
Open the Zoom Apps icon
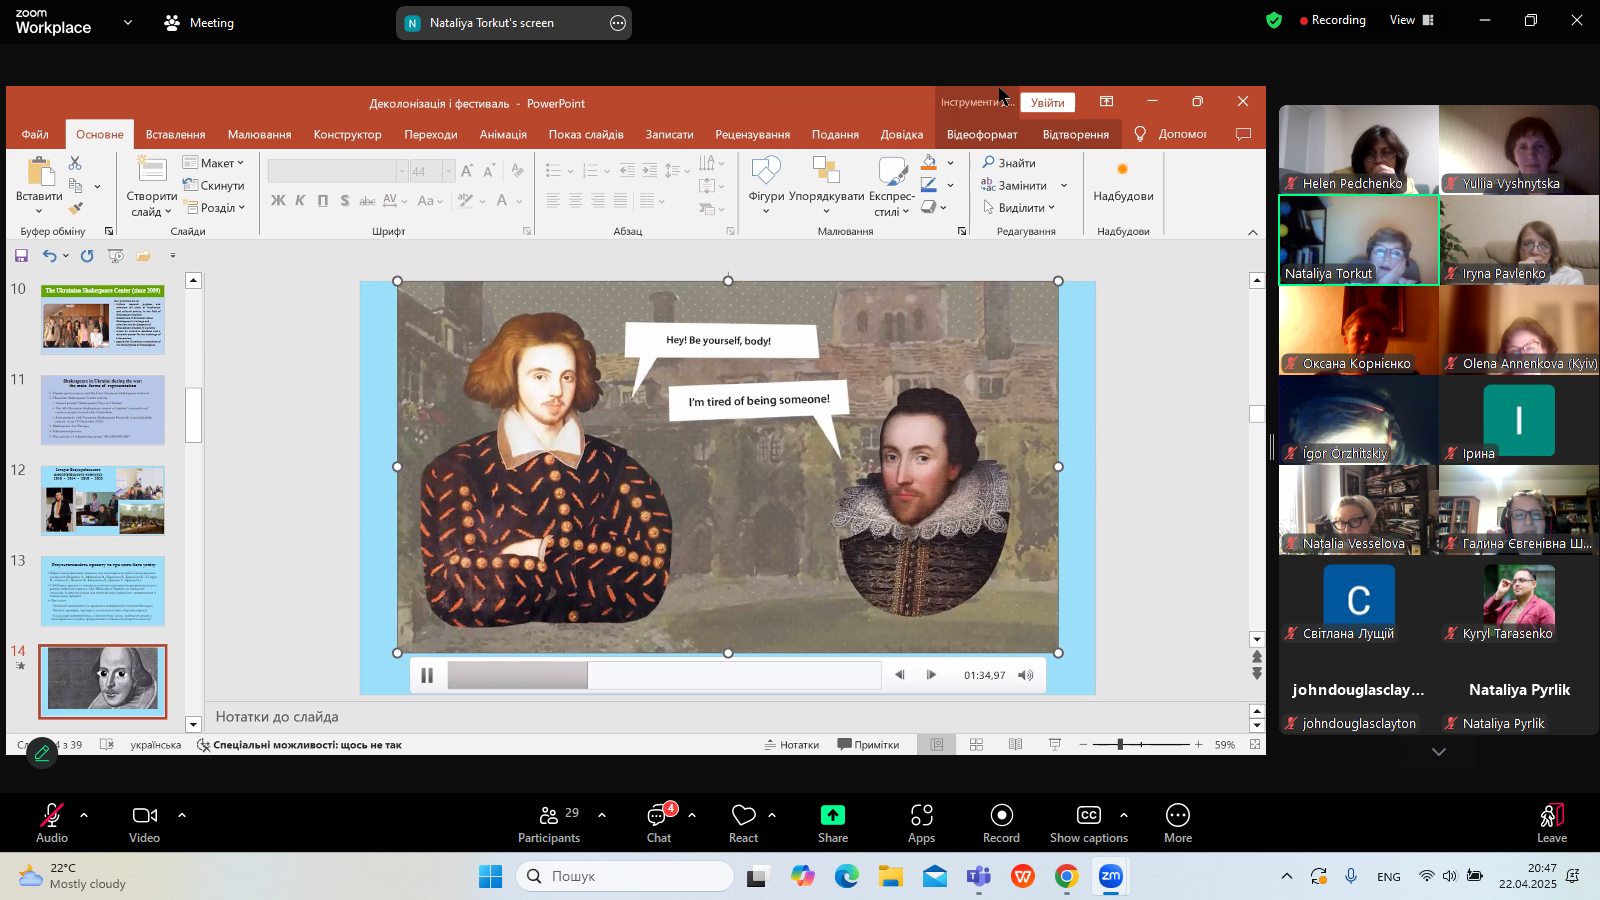(x=921, y=816)
